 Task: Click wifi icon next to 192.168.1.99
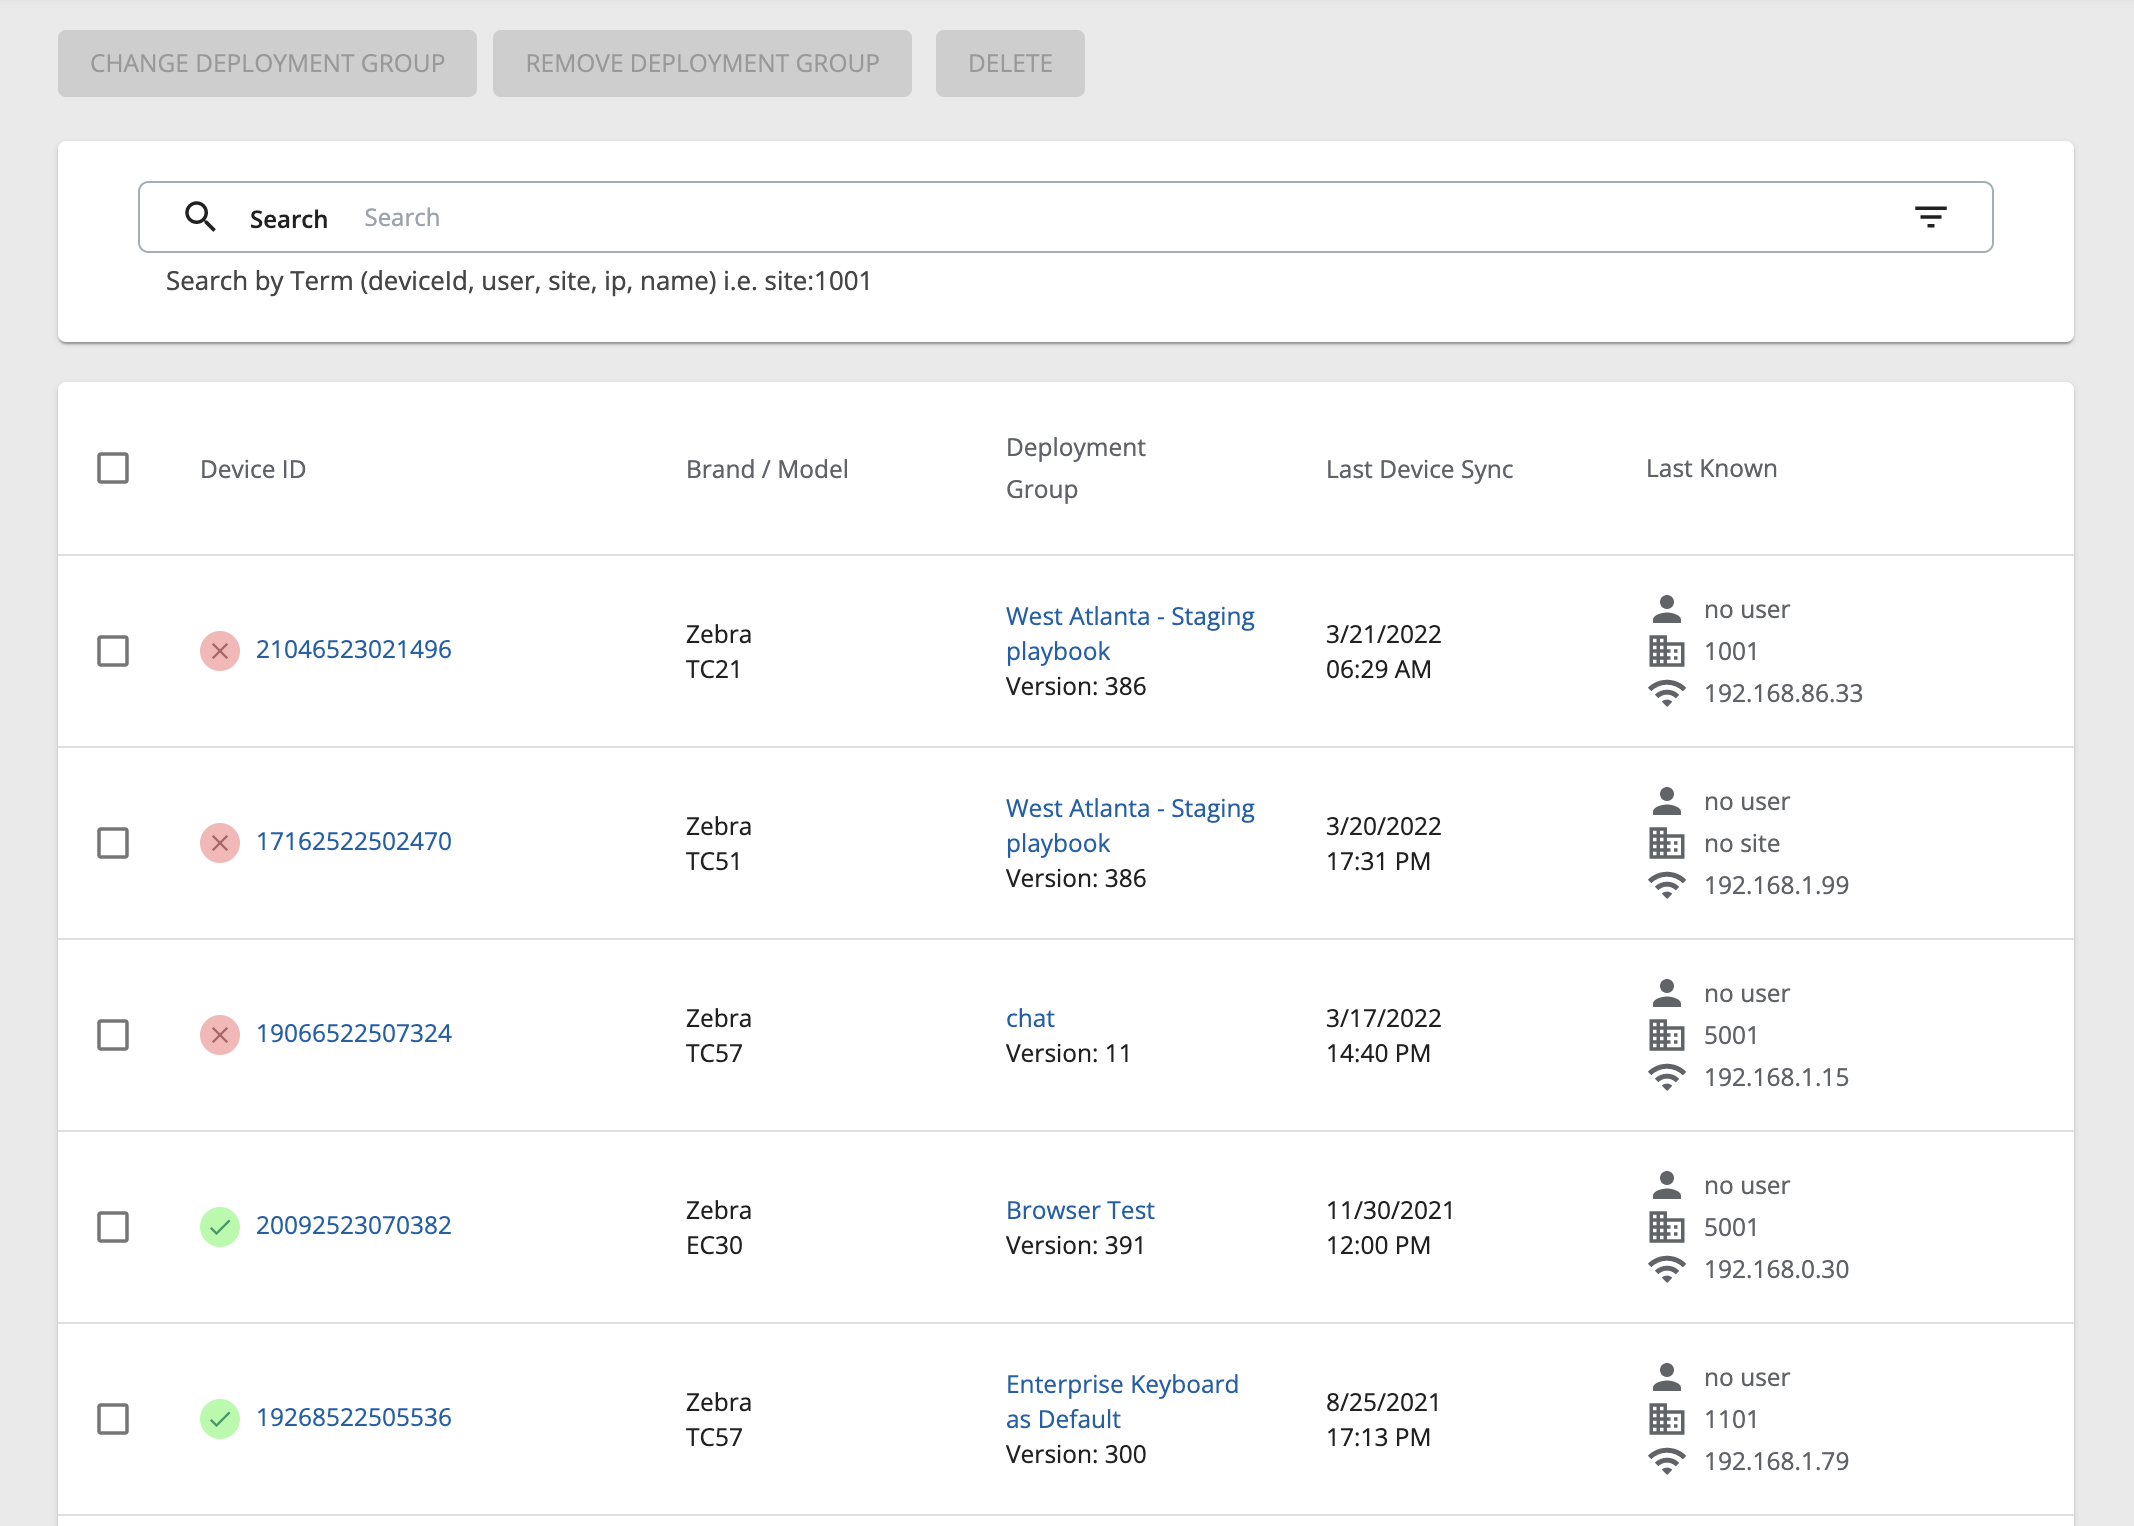(1666, 885)
